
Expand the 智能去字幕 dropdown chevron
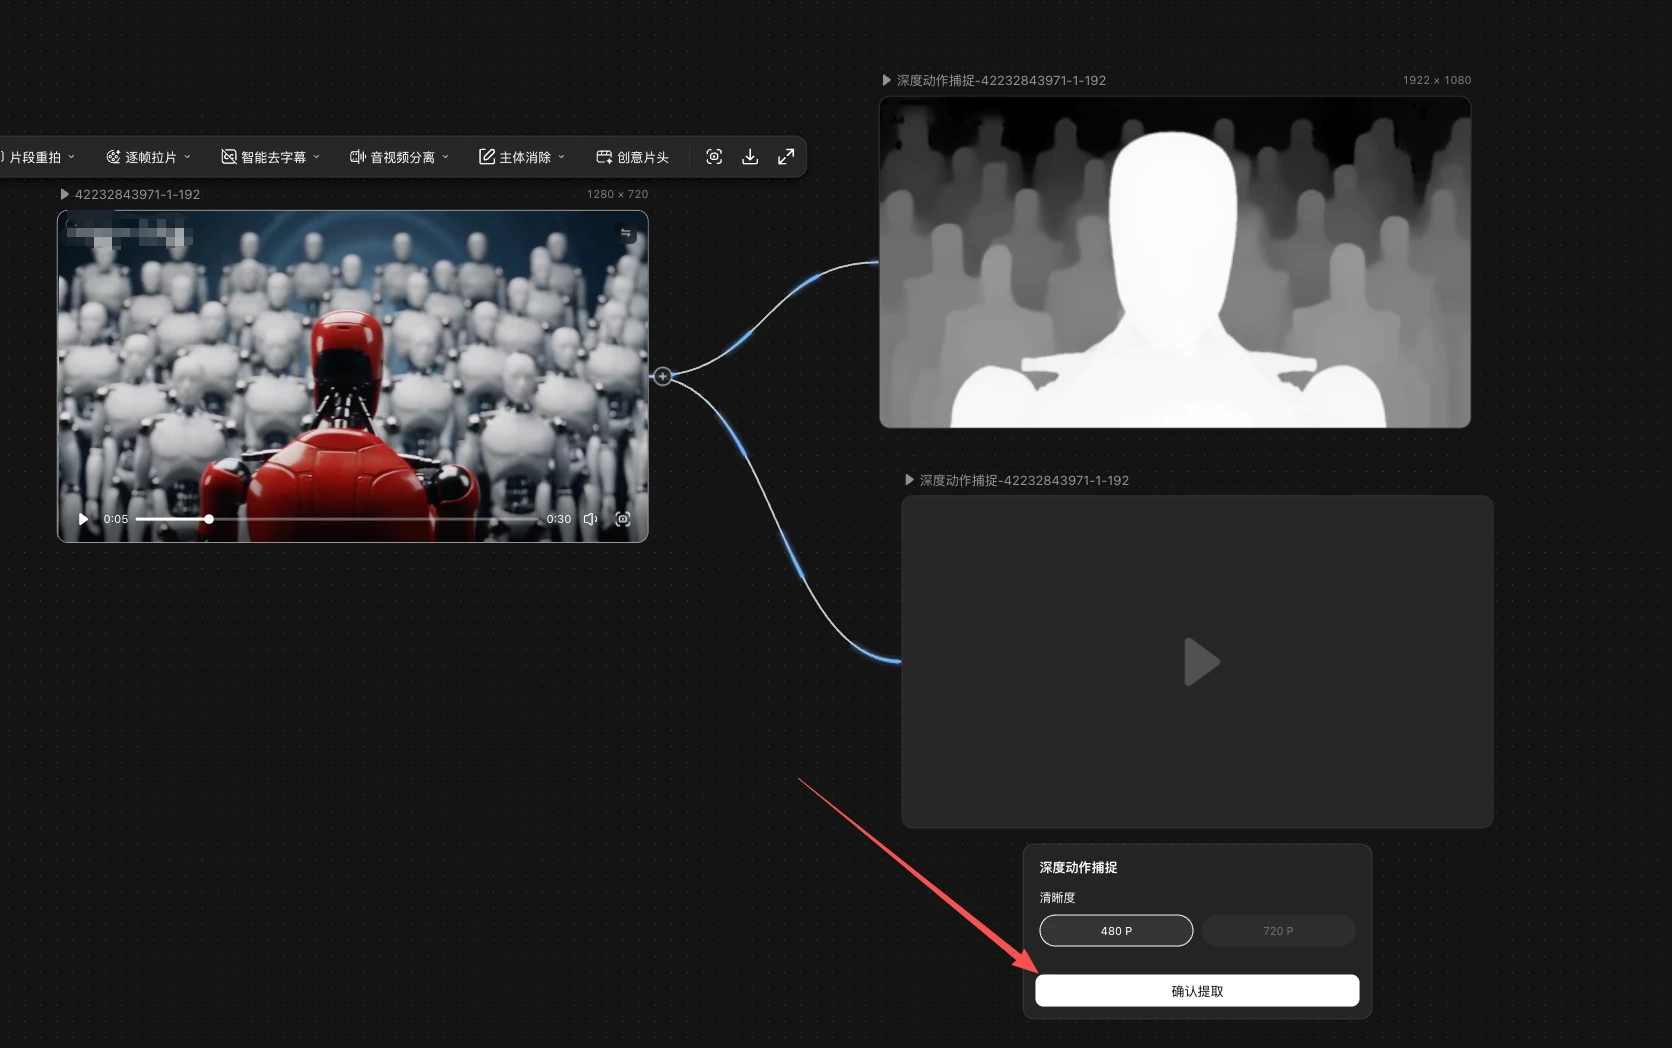pos(316,157)
